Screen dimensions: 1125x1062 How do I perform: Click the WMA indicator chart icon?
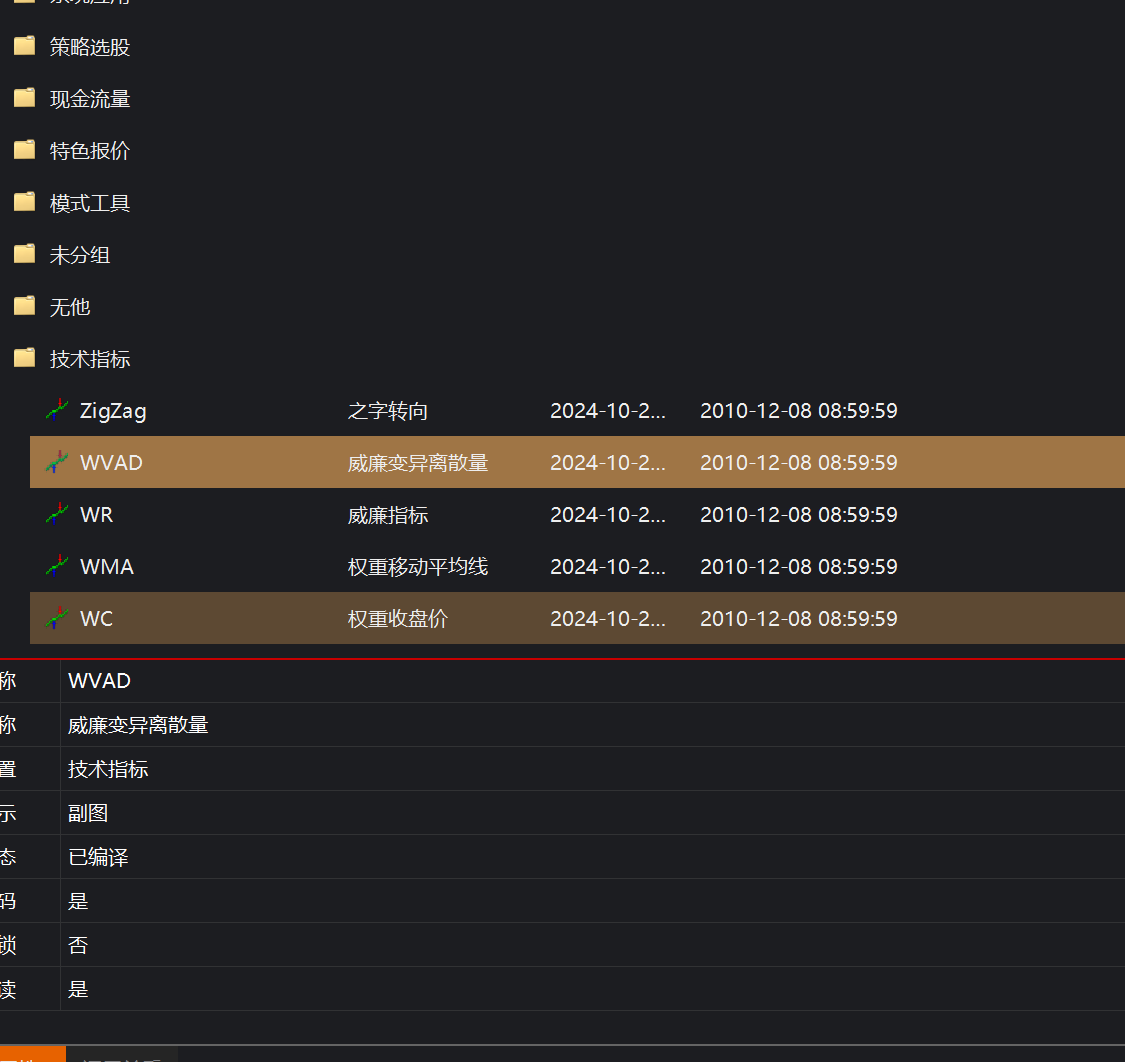point(57,566)
